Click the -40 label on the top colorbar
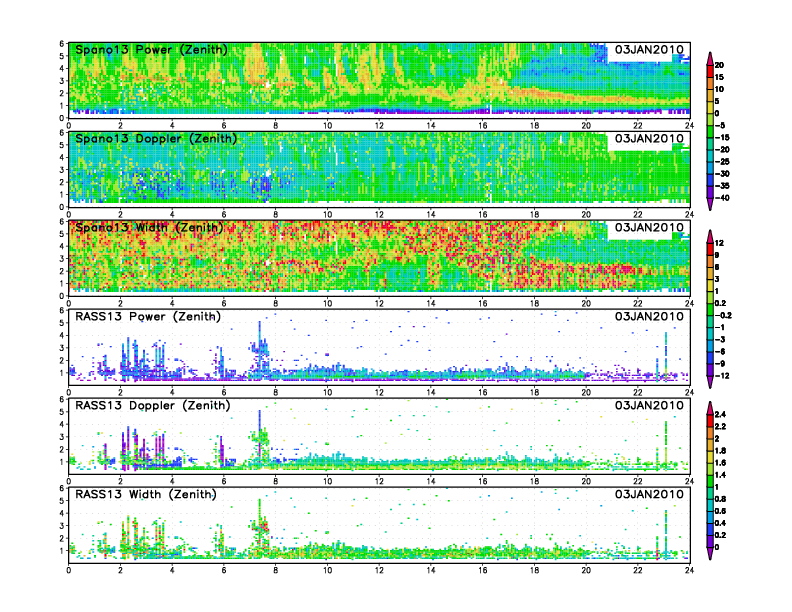Screen dimensions: 792x612 click(x=722, y=198)
